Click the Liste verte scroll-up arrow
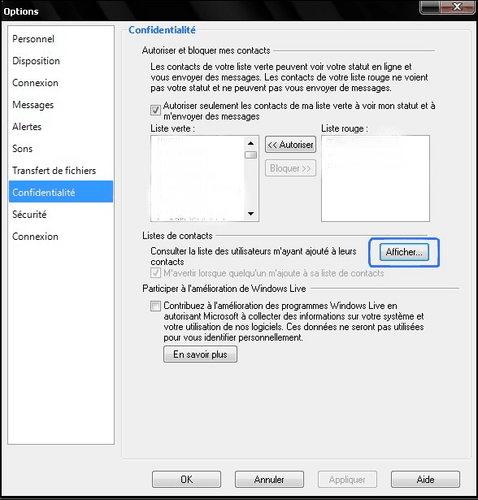This screenshot has width=478, height=500. click(251, 143)
